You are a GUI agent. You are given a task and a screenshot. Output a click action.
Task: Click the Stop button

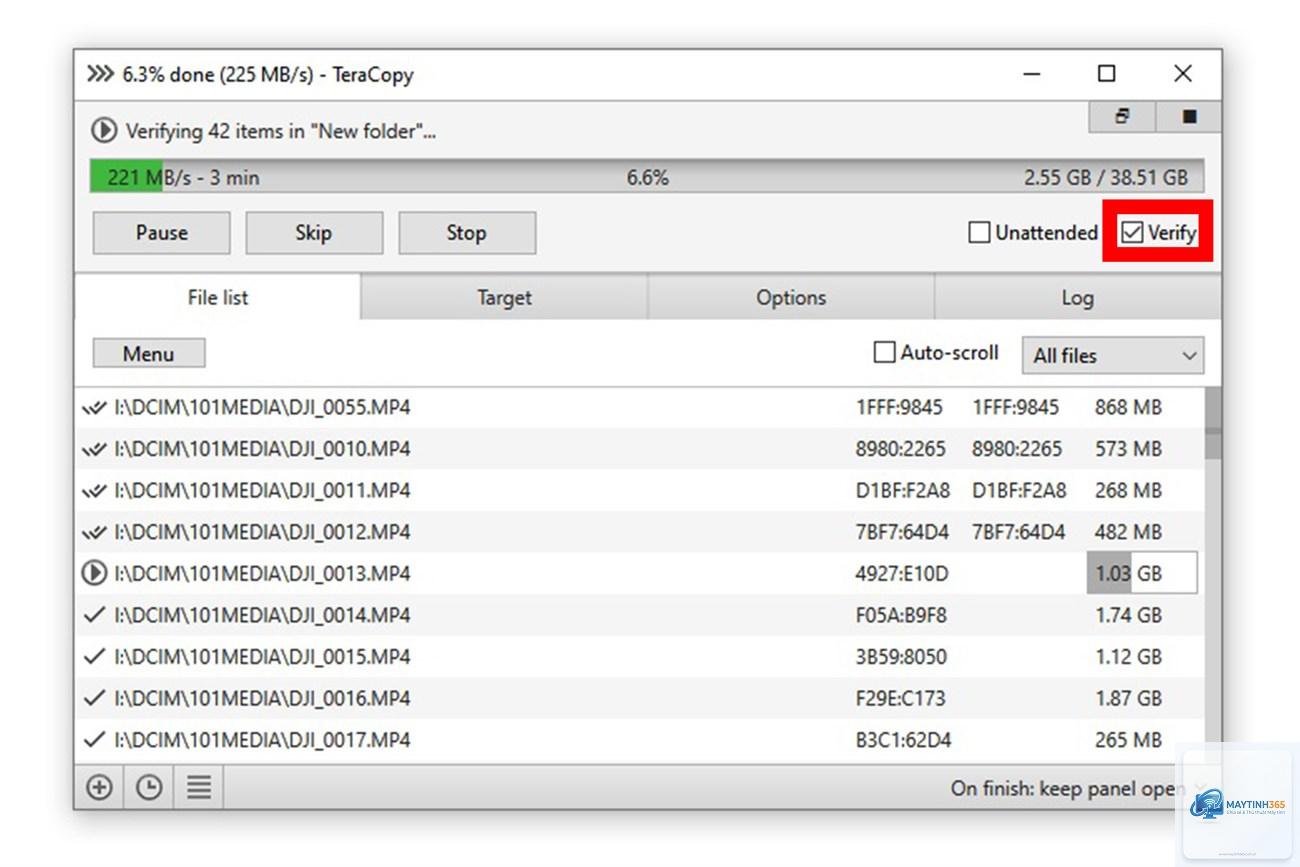[x=467, y=233]
